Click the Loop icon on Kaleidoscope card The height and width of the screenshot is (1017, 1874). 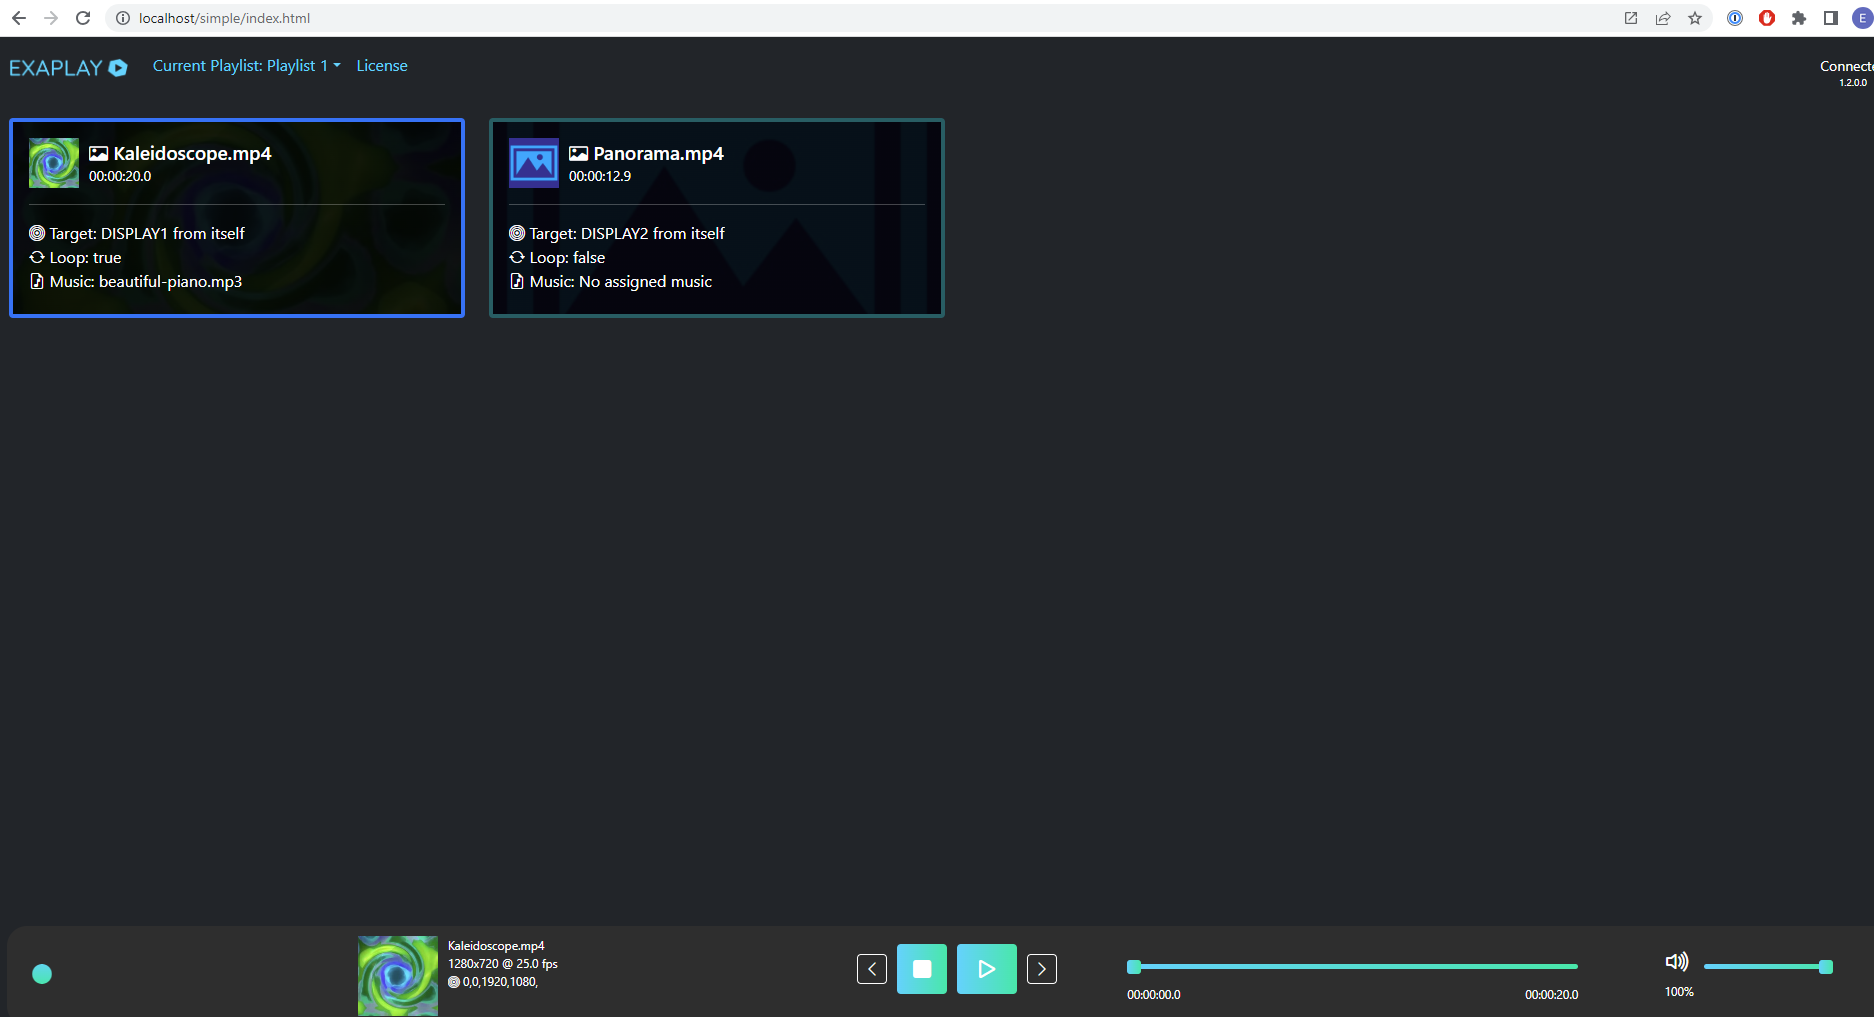click(x=37, y=258)
